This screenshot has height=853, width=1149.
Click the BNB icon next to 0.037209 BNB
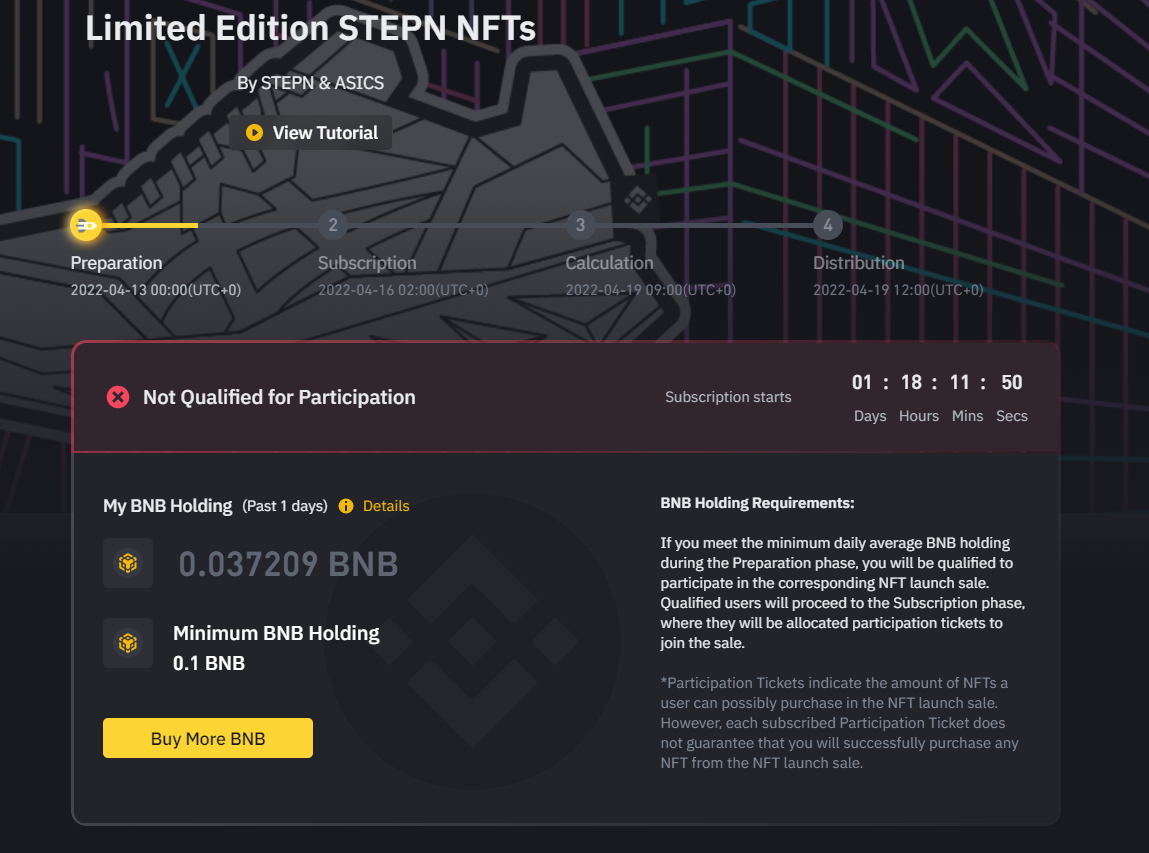pos(128,564)
